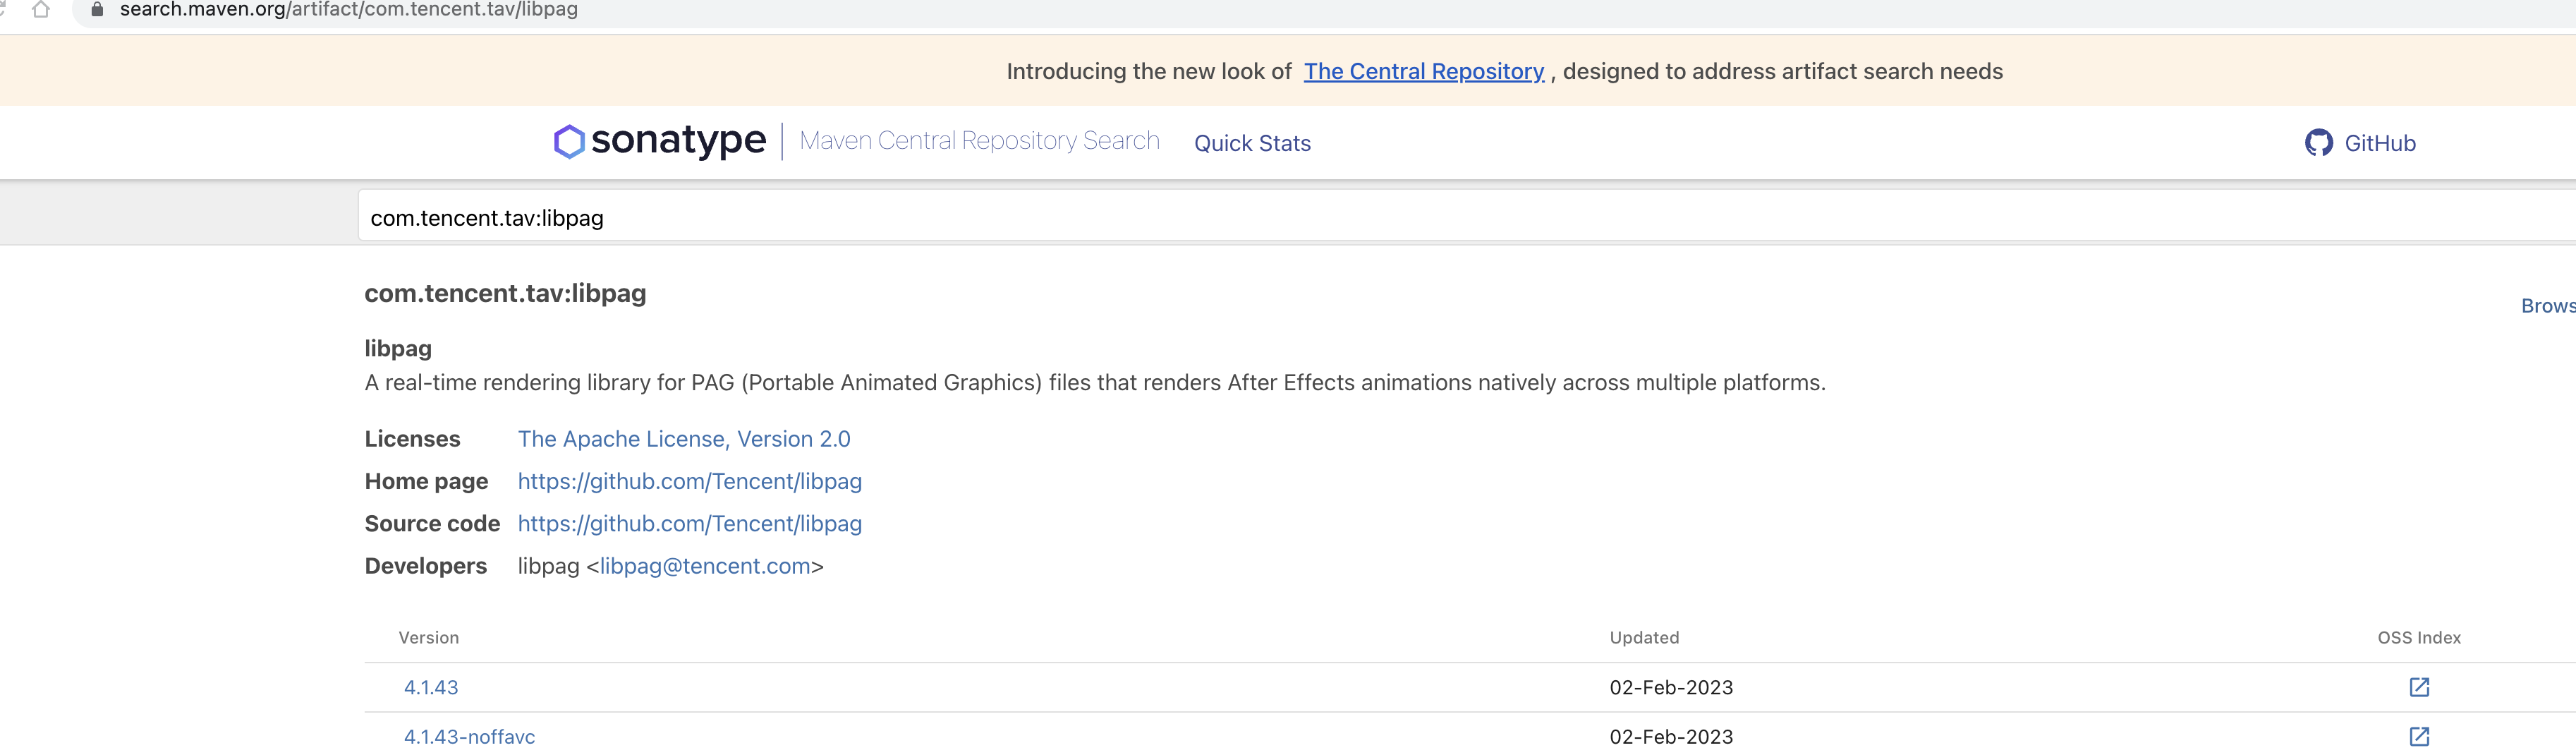Screen dimensions: 2576x755
Task: Open OSS Index for version 4.1.43
Action: (2418, 687)
